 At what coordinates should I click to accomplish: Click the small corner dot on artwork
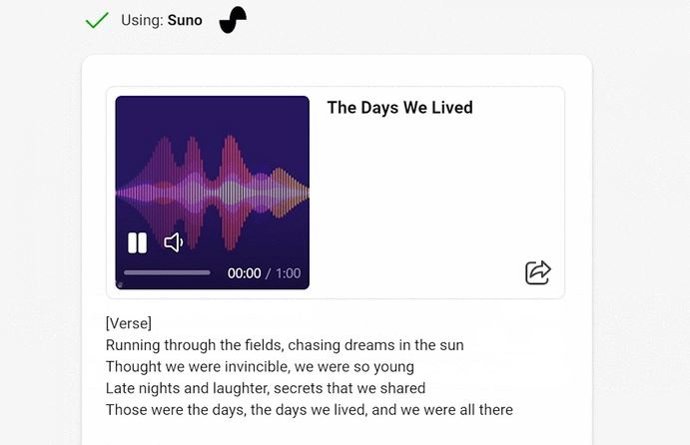119,286
